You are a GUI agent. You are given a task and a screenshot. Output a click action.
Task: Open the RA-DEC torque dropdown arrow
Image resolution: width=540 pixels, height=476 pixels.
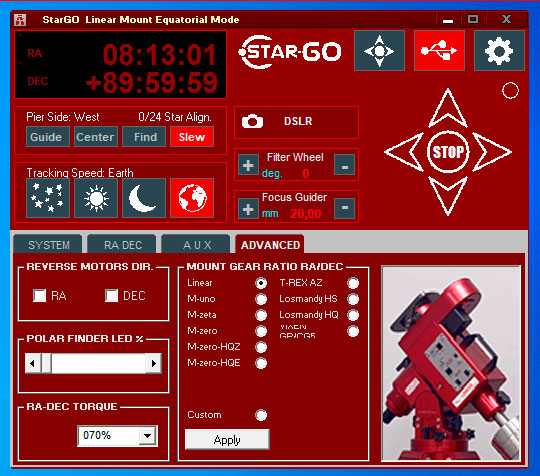(x=148, y=436)
